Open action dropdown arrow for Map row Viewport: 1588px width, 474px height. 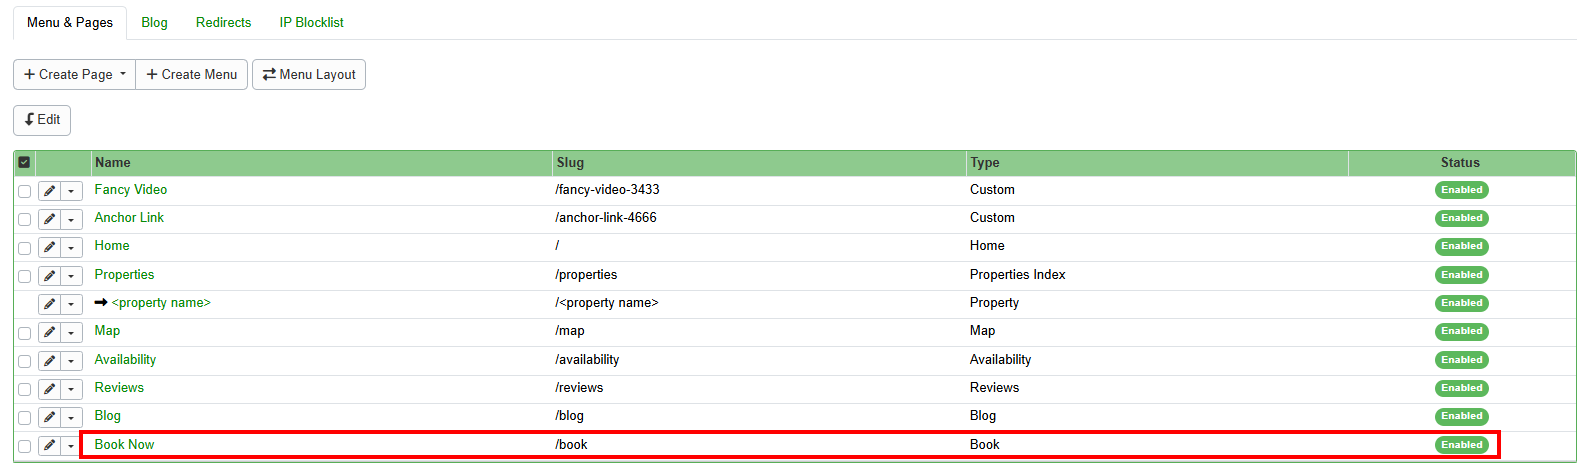71,332
